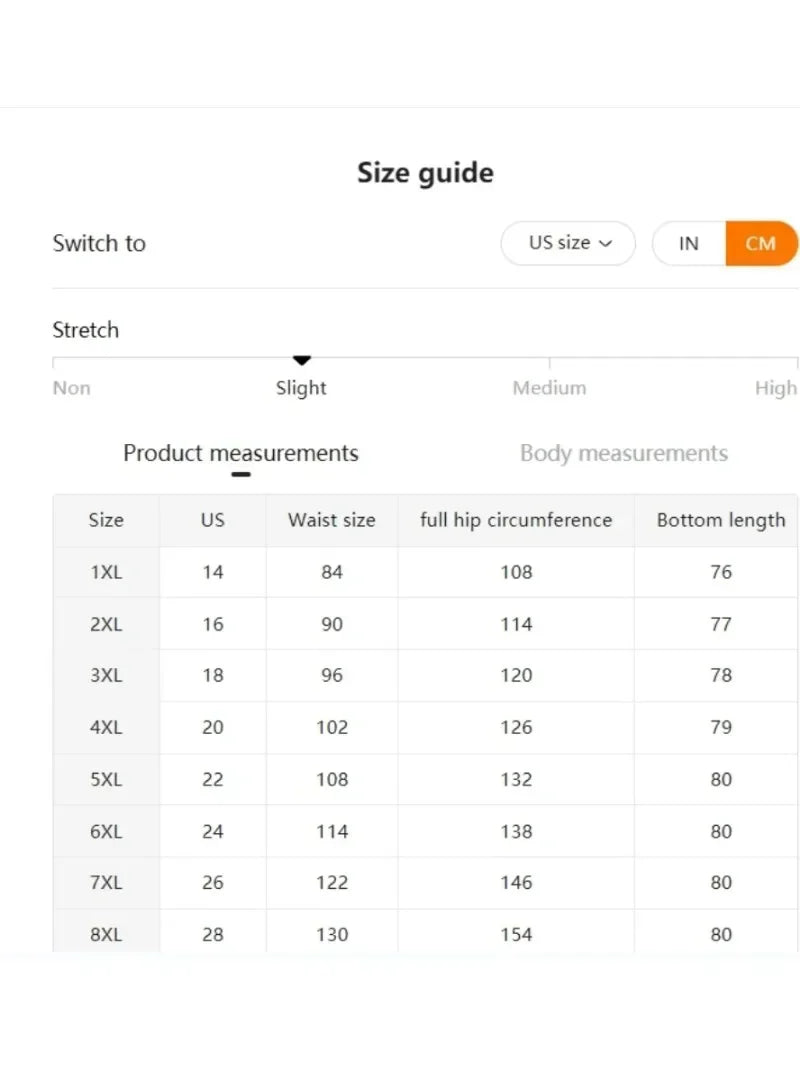Click the Switch to label
This screenshot has height=1067, width=800.
99,243
